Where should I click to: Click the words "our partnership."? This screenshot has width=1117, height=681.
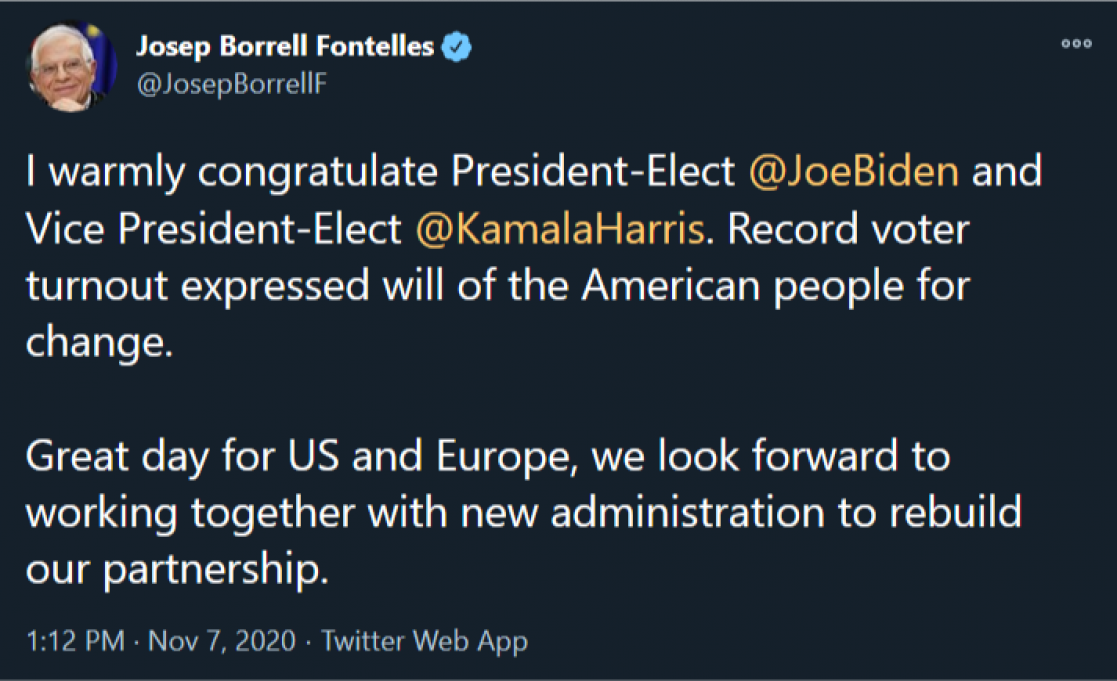[x=177, y=571]
